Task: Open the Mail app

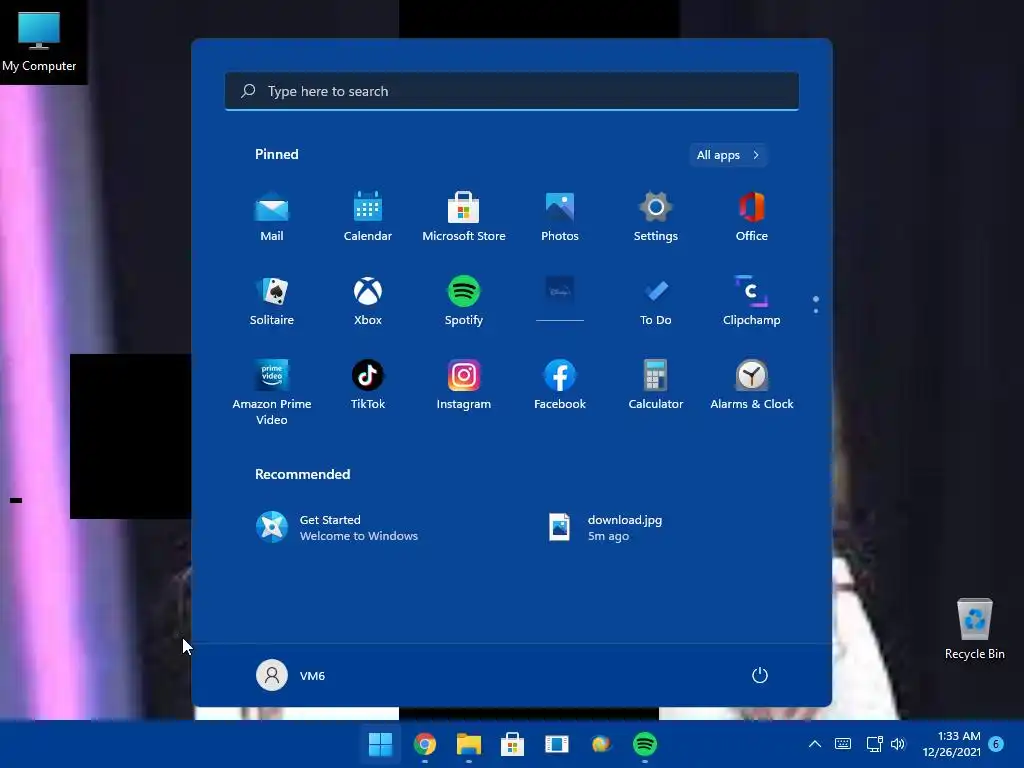Action: coord(272,217)
